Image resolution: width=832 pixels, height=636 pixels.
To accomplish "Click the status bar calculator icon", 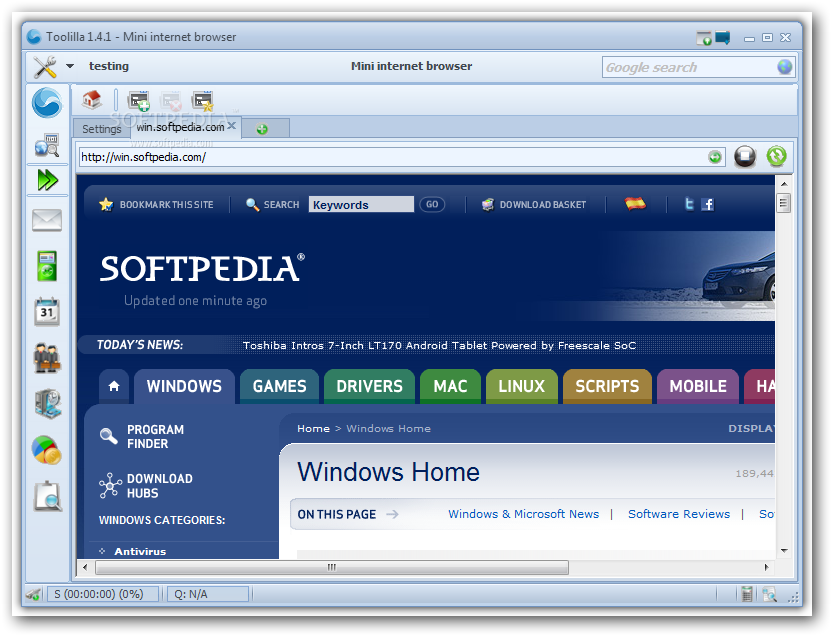I will coord(747,594).
